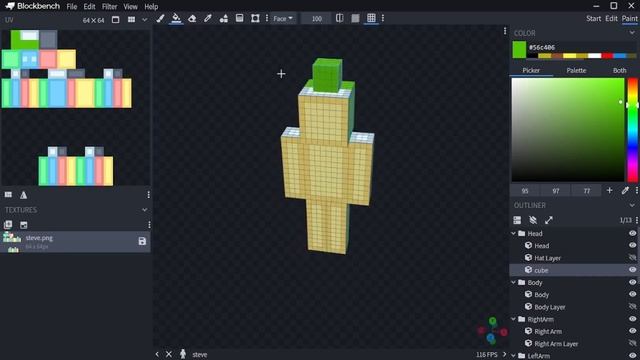Screen dimensions: 640x360
Task: Click Add Cube icon in Outliner
Action: tap(517, 220)
